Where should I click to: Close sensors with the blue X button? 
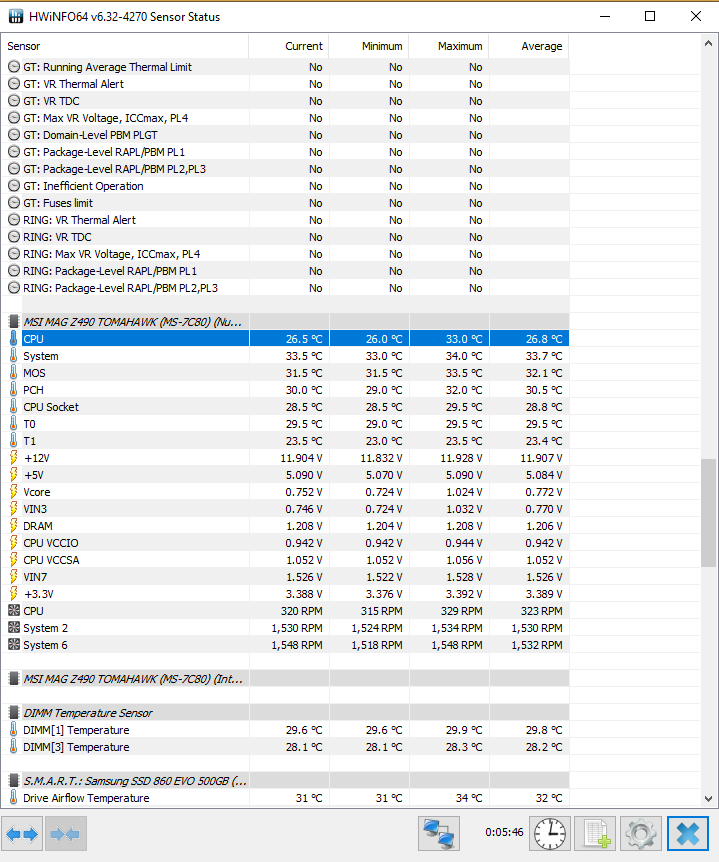click(x=688, y=834)
